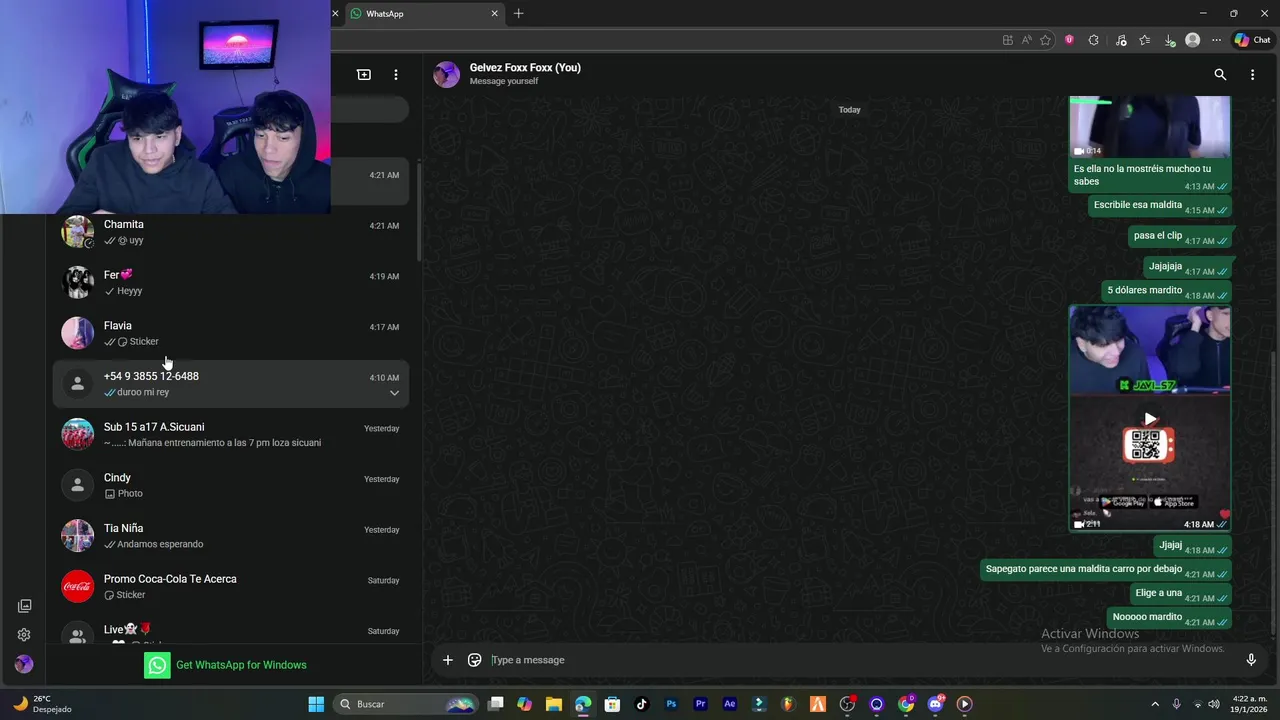This screenshot has width=1280, height=720.
Task: Click the 'Nooooo mardito' message
Action: pyautogui.click(x=1170, y=618)
